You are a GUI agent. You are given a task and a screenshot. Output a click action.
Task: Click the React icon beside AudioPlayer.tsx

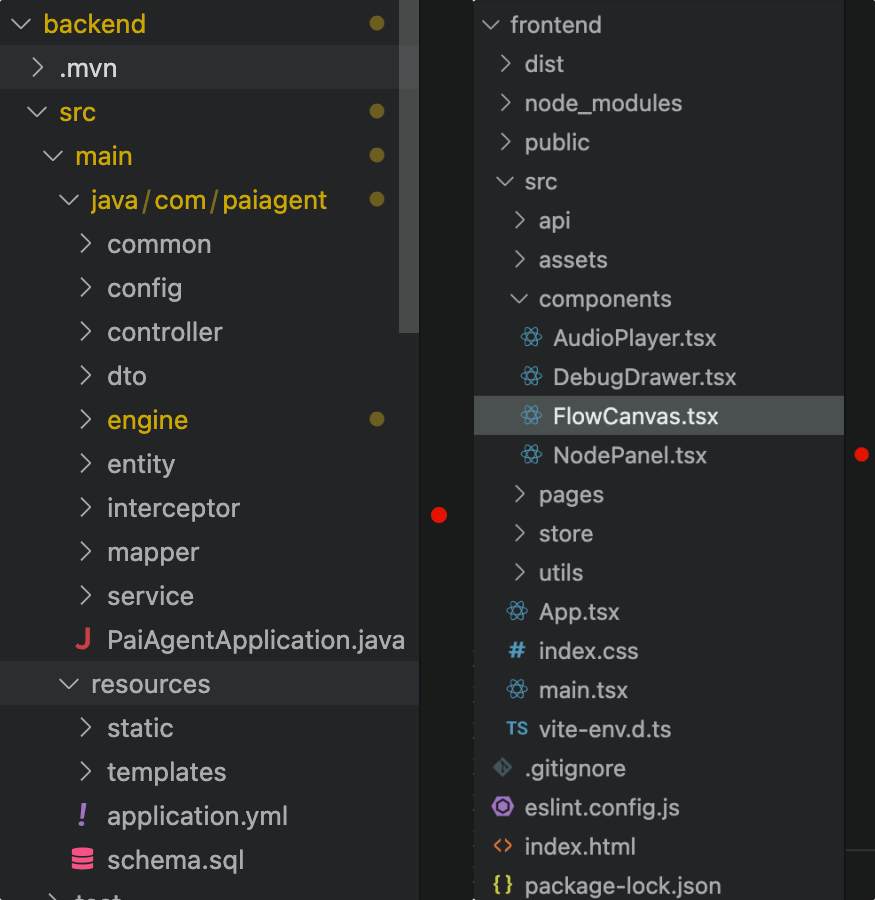[532, 338]
